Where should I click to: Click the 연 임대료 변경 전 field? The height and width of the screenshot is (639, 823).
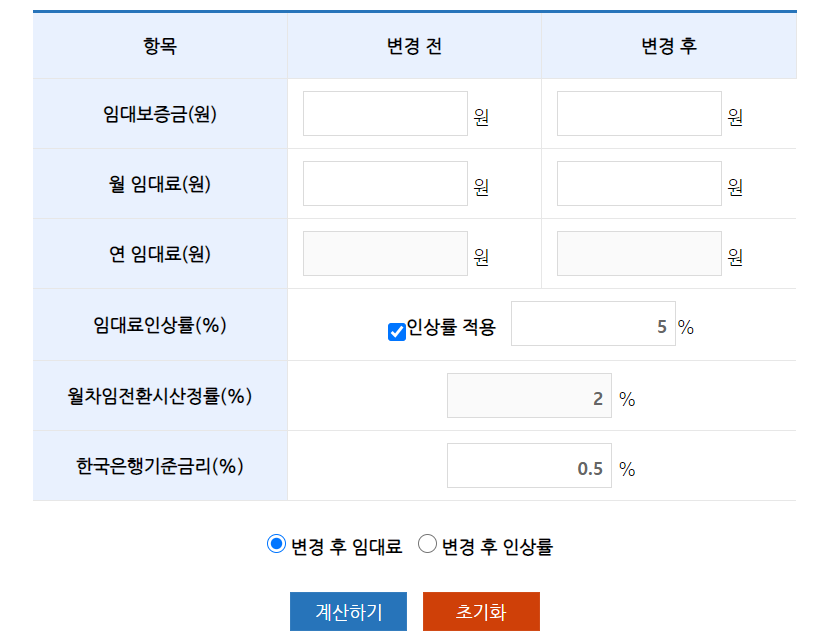pos(385,253)
